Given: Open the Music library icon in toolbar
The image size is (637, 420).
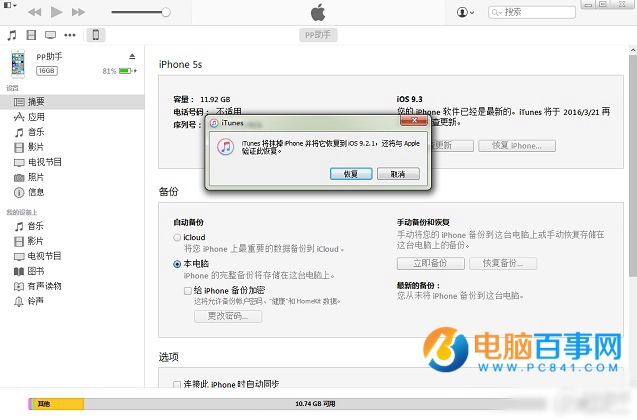Looking at the screenshot, I should point(12,35).
